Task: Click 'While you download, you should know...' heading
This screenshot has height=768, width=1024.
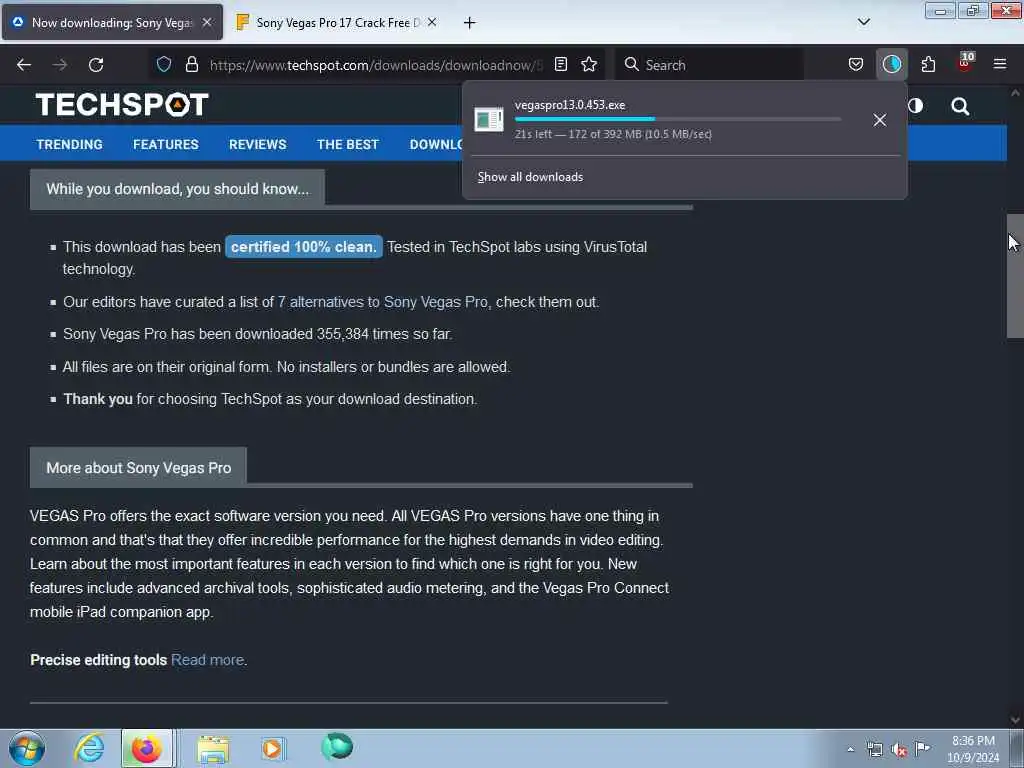Action: pyautogui.click(x=178, y=189)
